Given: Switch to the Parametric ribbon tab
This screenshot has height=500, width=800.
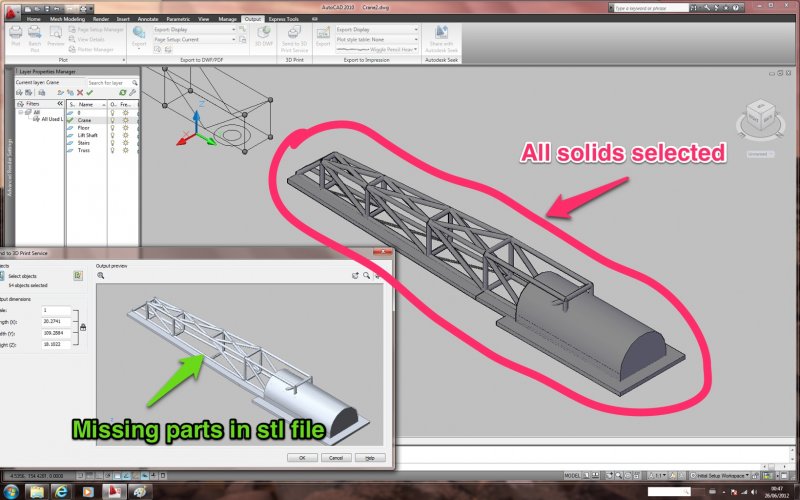Looking at the screenshot, I should [x=178, y=19].
